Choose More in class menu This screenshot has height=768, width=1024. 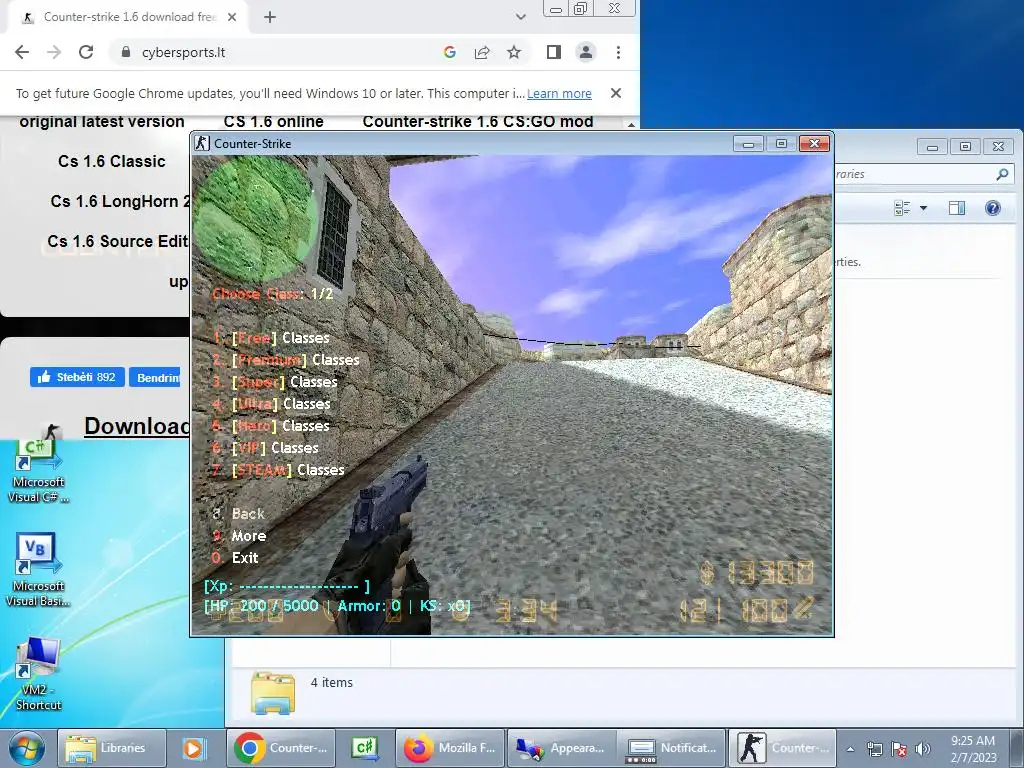[x=240, y=536]
